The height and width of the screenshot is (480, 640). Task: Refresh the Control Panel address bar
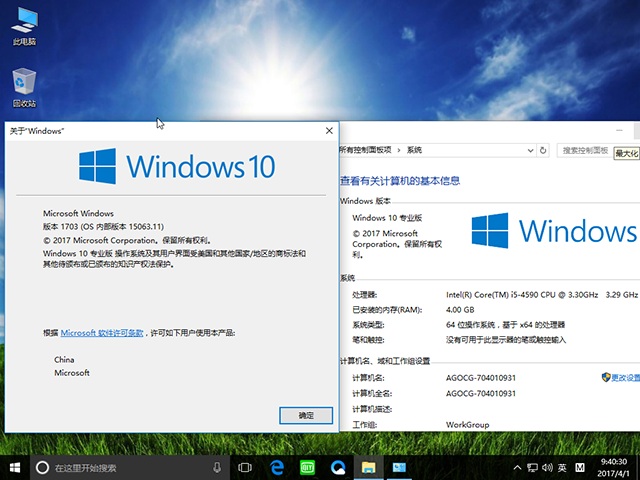[x=543, y=150]
